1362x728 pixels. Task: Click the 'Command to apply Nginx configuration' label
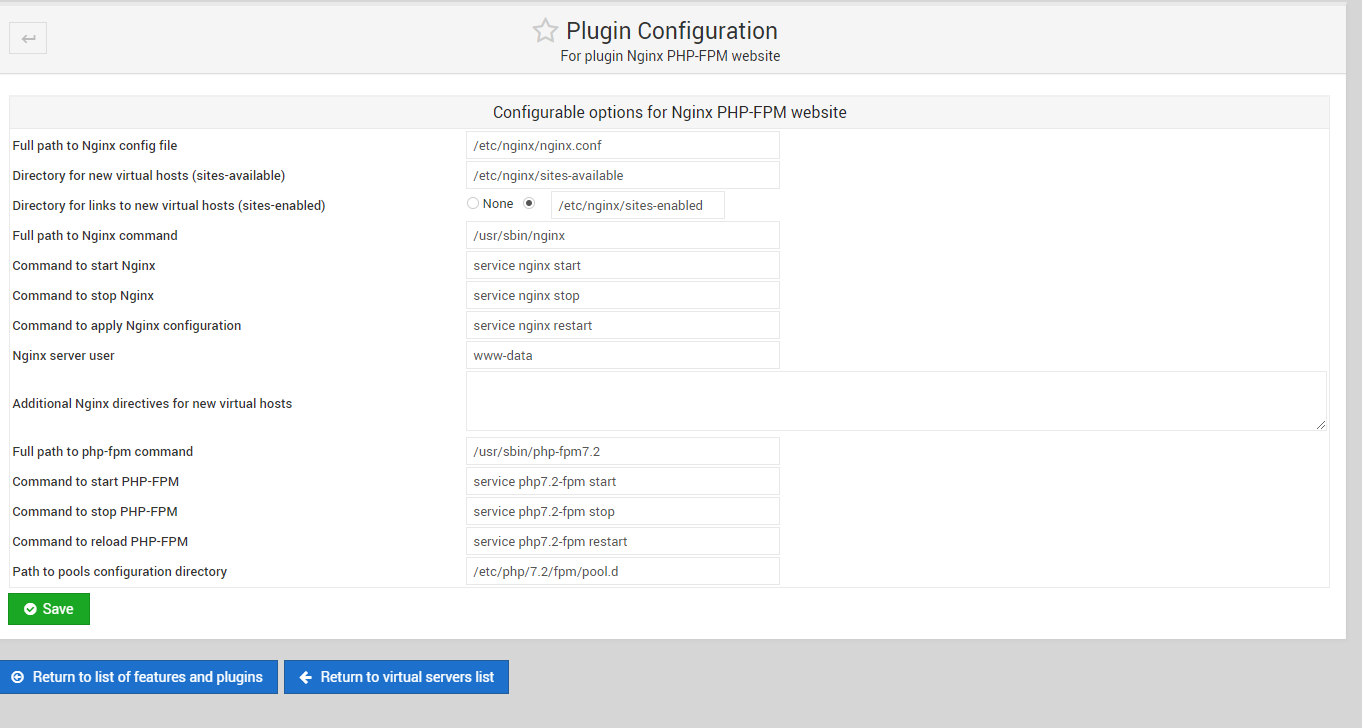click(x=127, y=326)
